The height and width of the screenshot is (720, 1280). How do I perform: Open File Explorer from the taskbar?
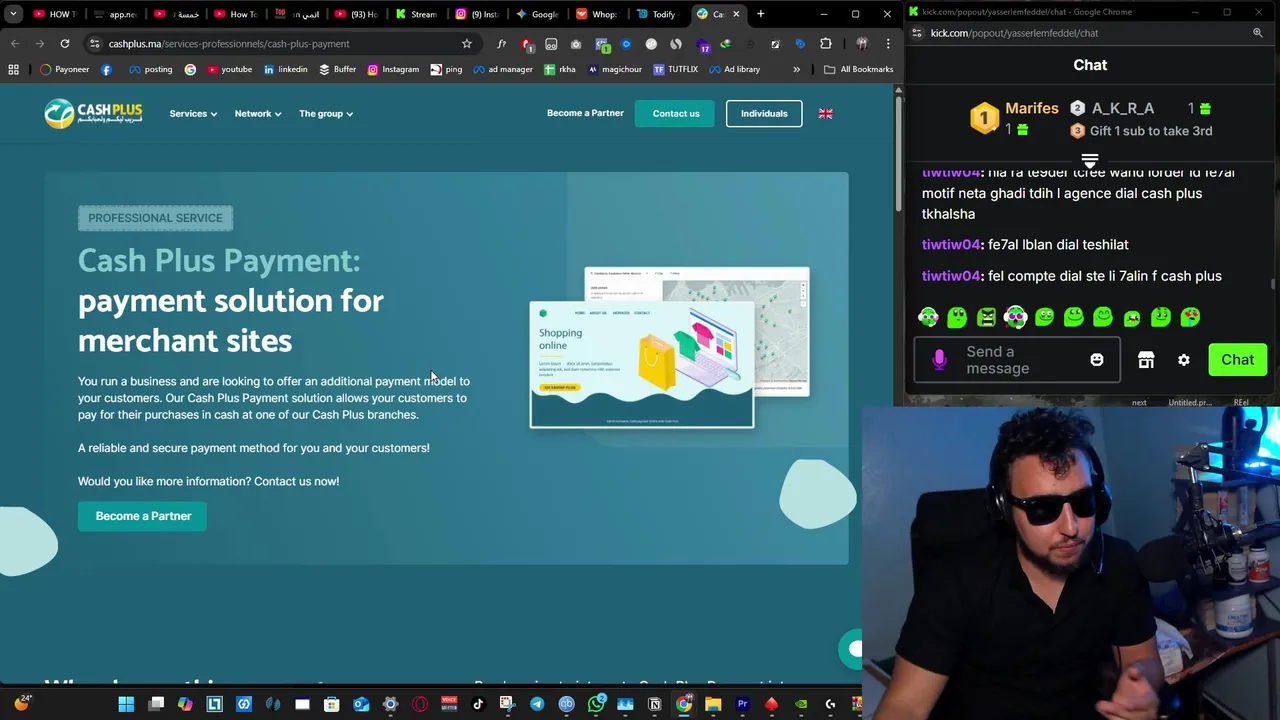713,704
